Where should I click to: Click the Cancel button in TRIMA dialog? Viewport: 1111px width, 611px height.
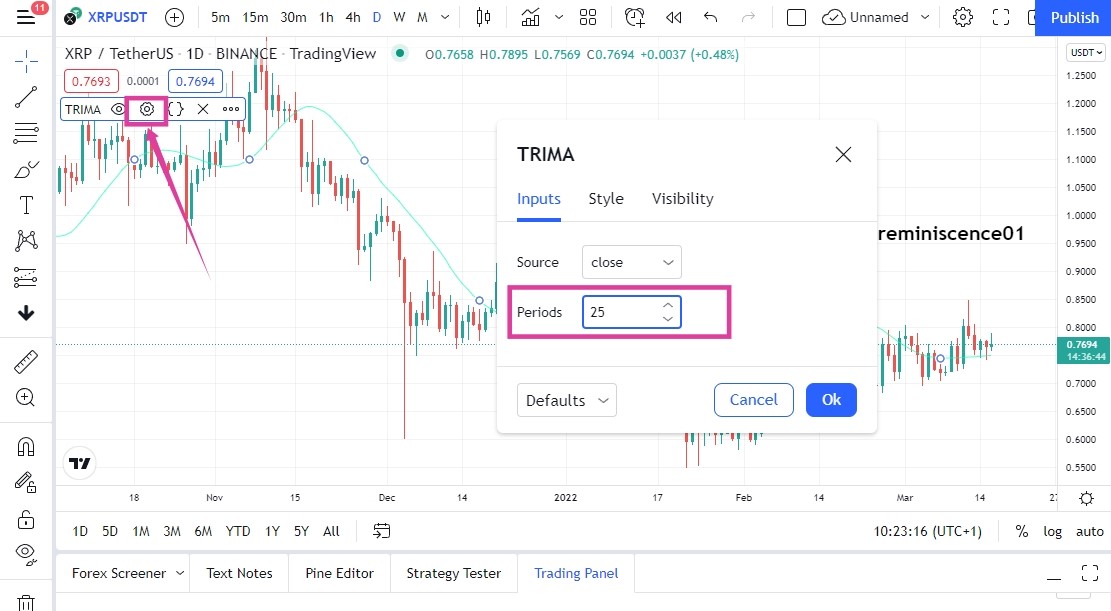pyautogui.click(x=754, y=400)
